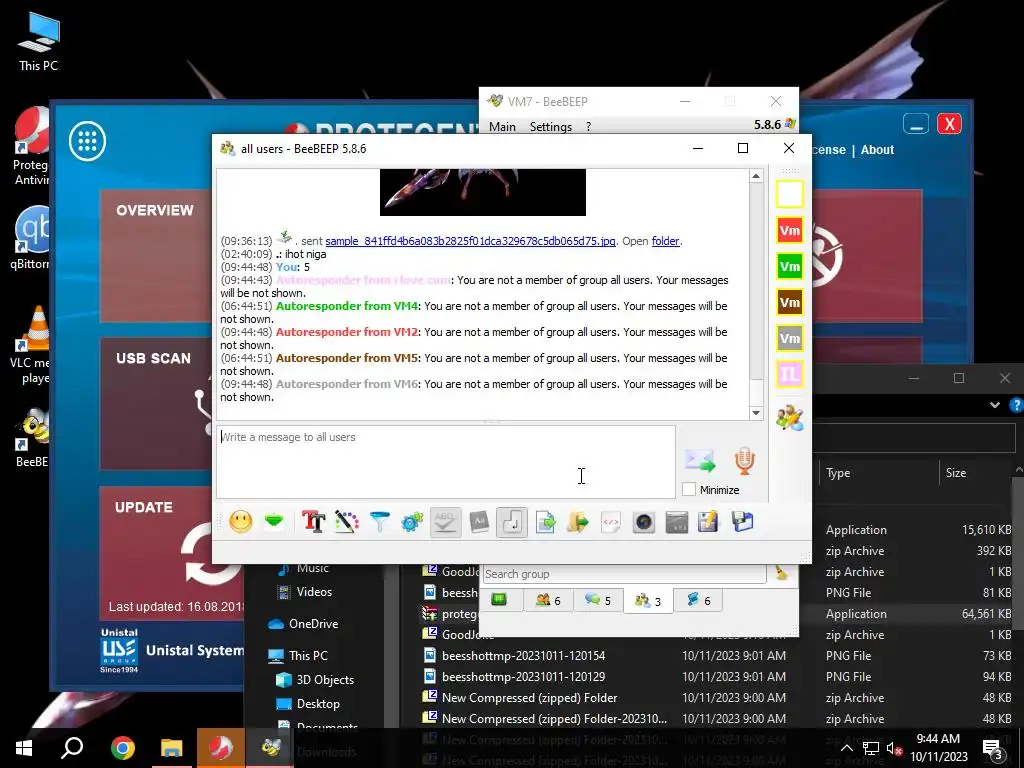Sort by Size column in File Explorer
This screenshot has height=768, width=1024.
(x=955, y=473)
